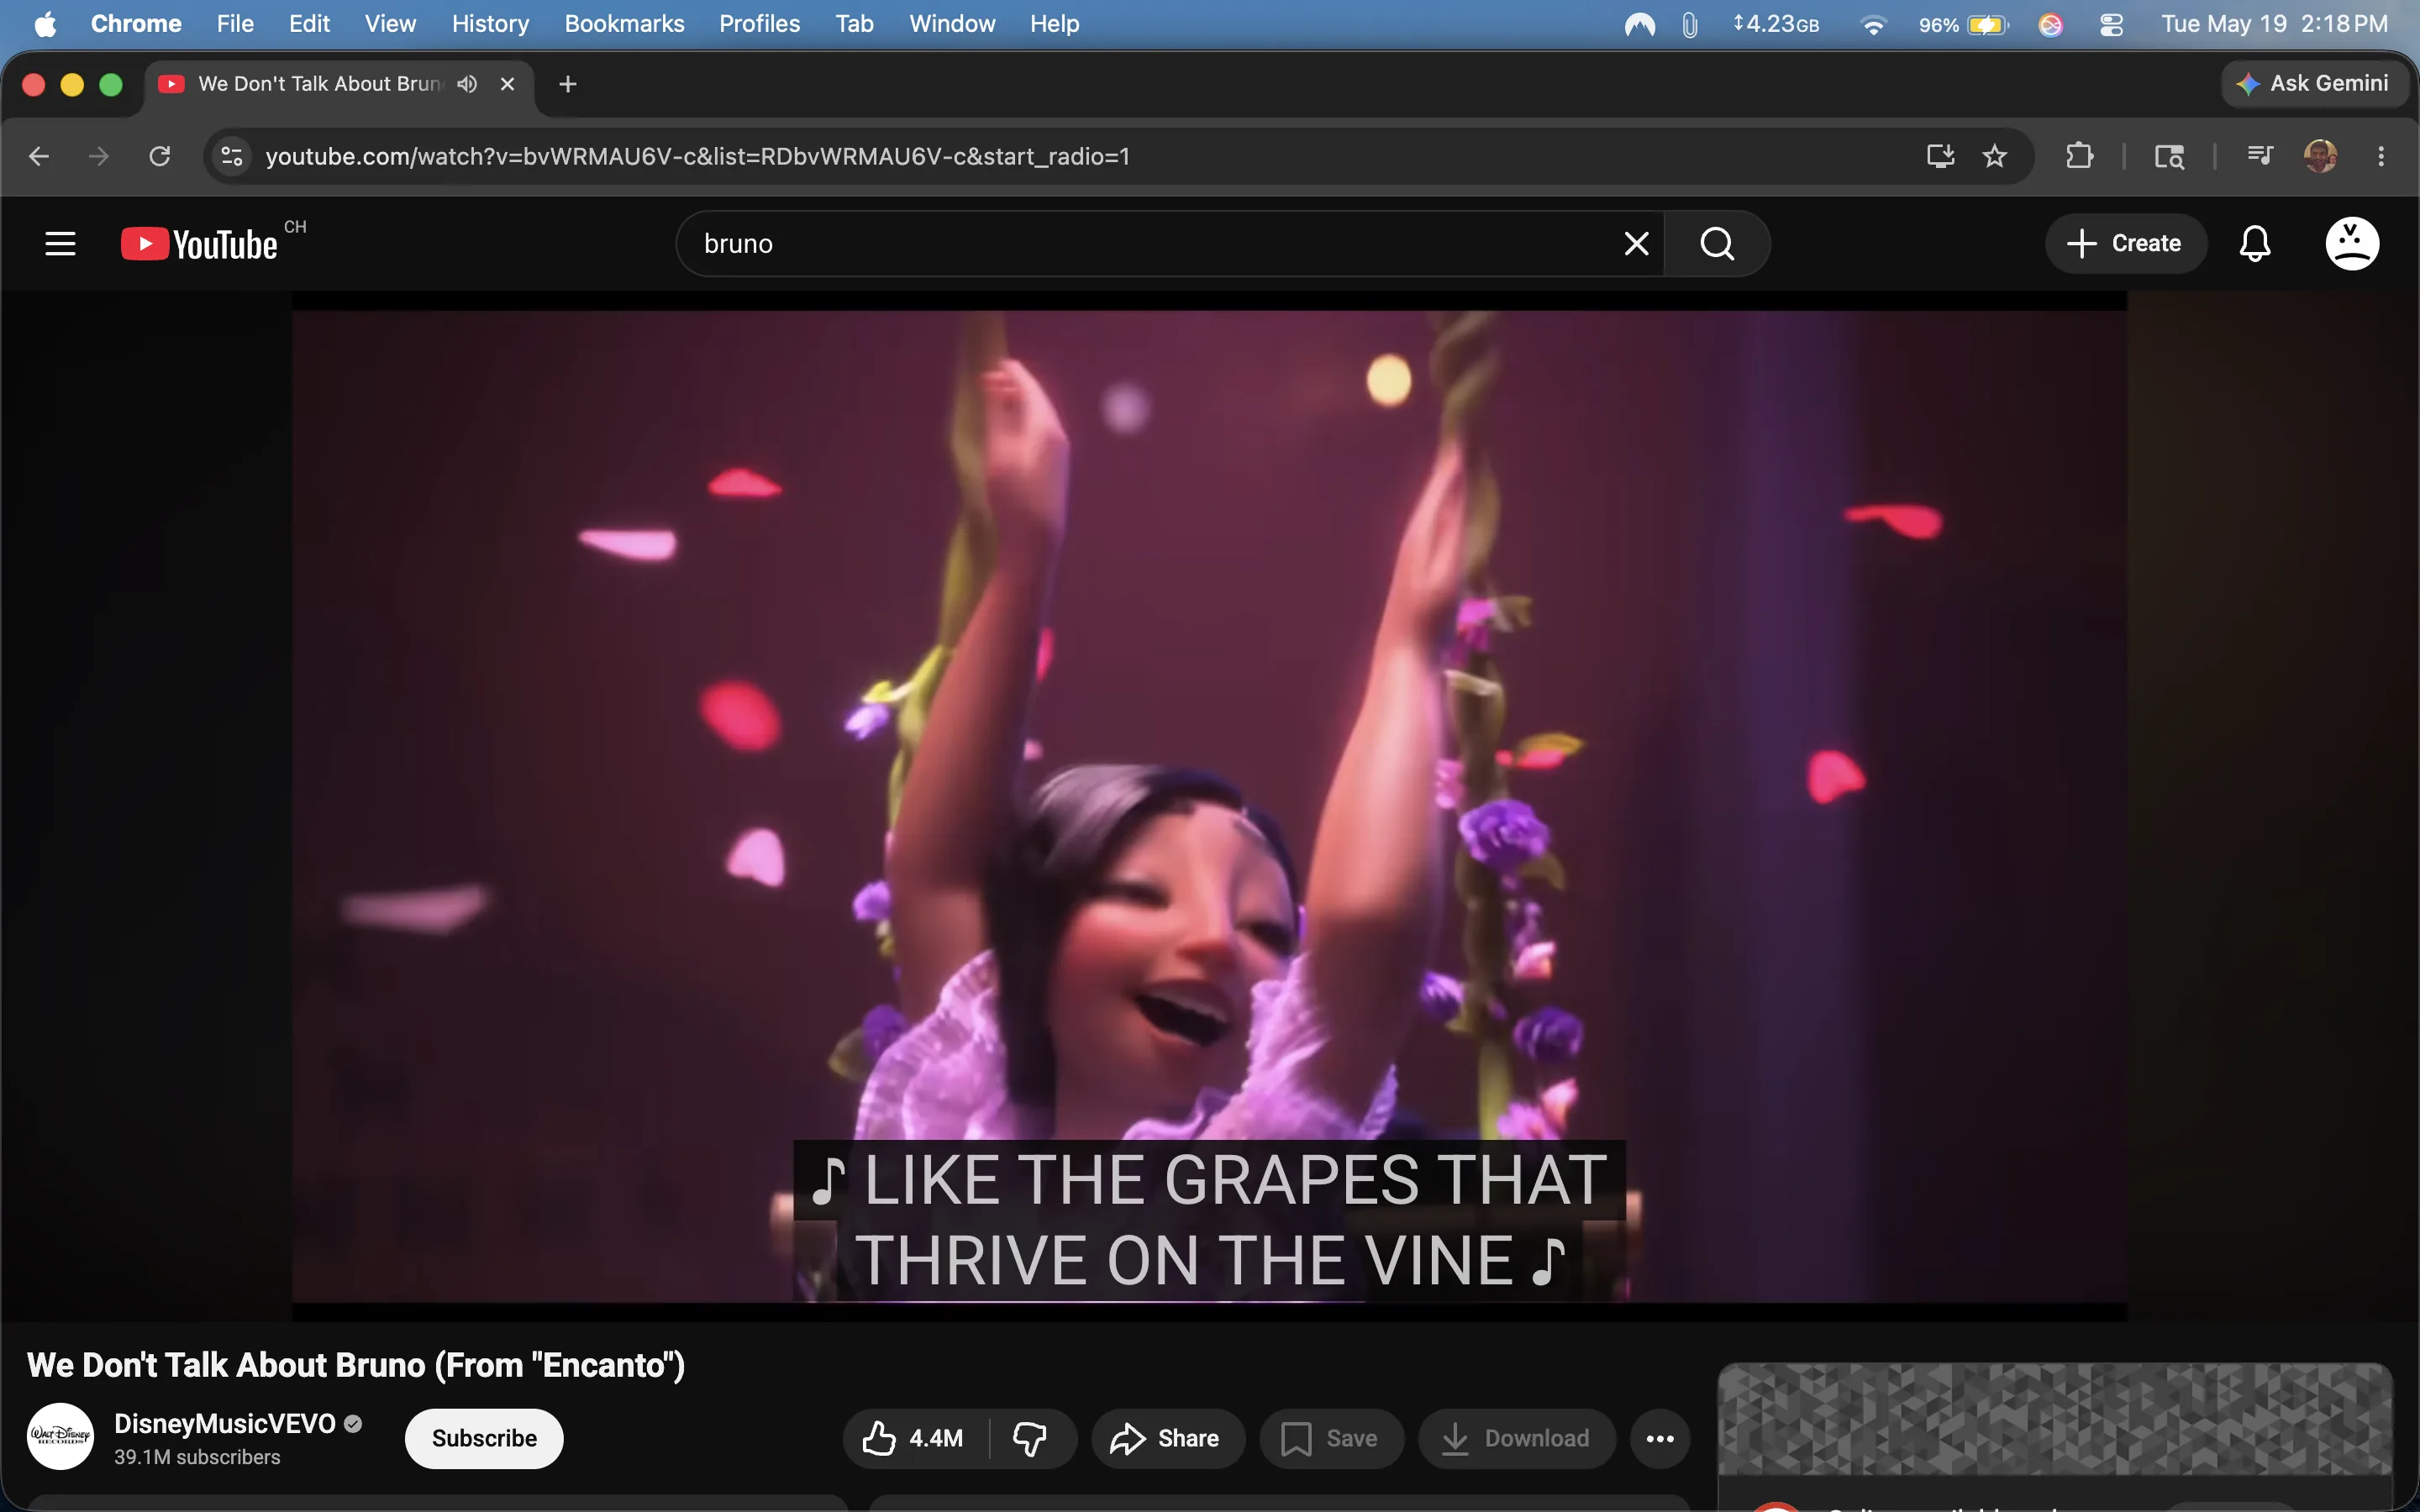Viewport: 2420px width, 1512px height.
Task: Open the Window menu
Action: point(952,24)
